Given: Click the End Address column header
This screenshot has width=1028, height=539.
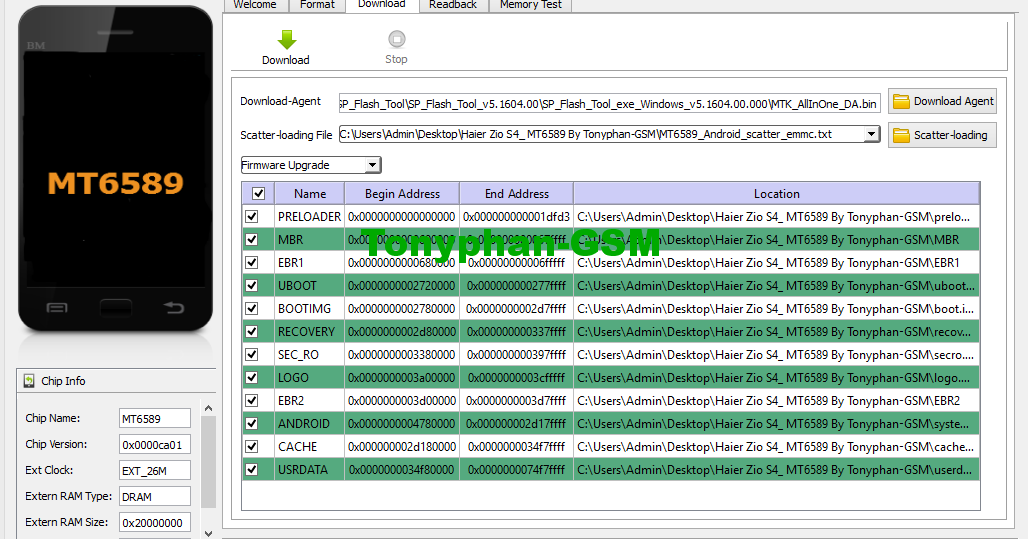Looking at the screenshot, I should click(517, 193).
